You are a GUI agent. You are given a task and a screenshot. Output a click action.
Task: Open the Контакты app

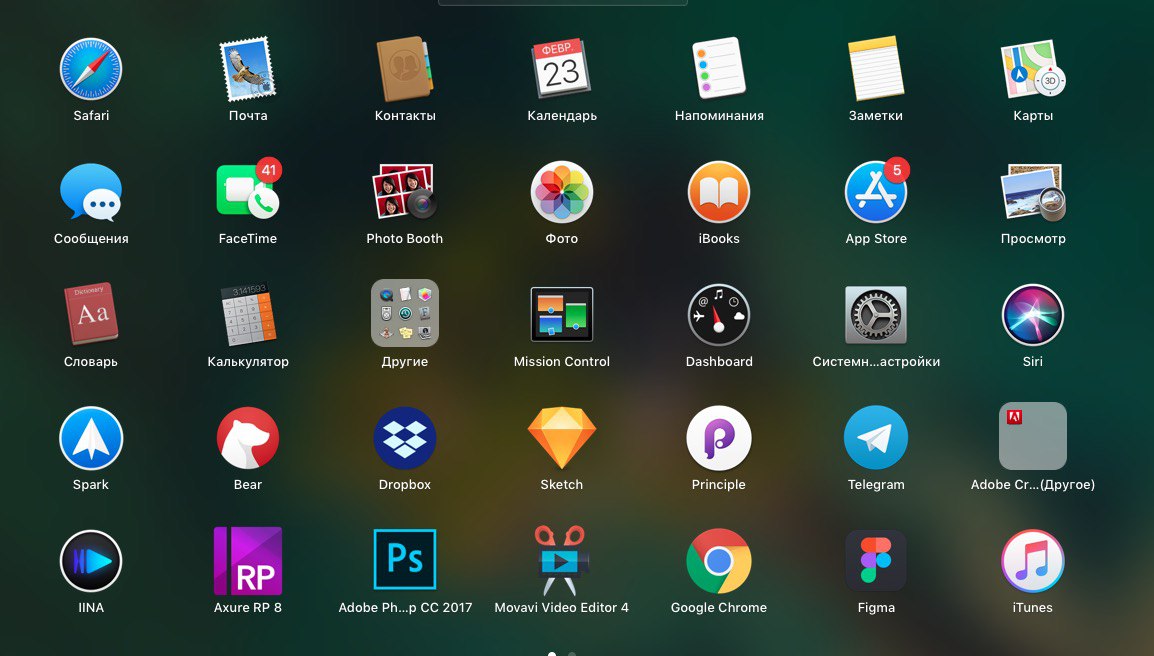click(405, 69)
